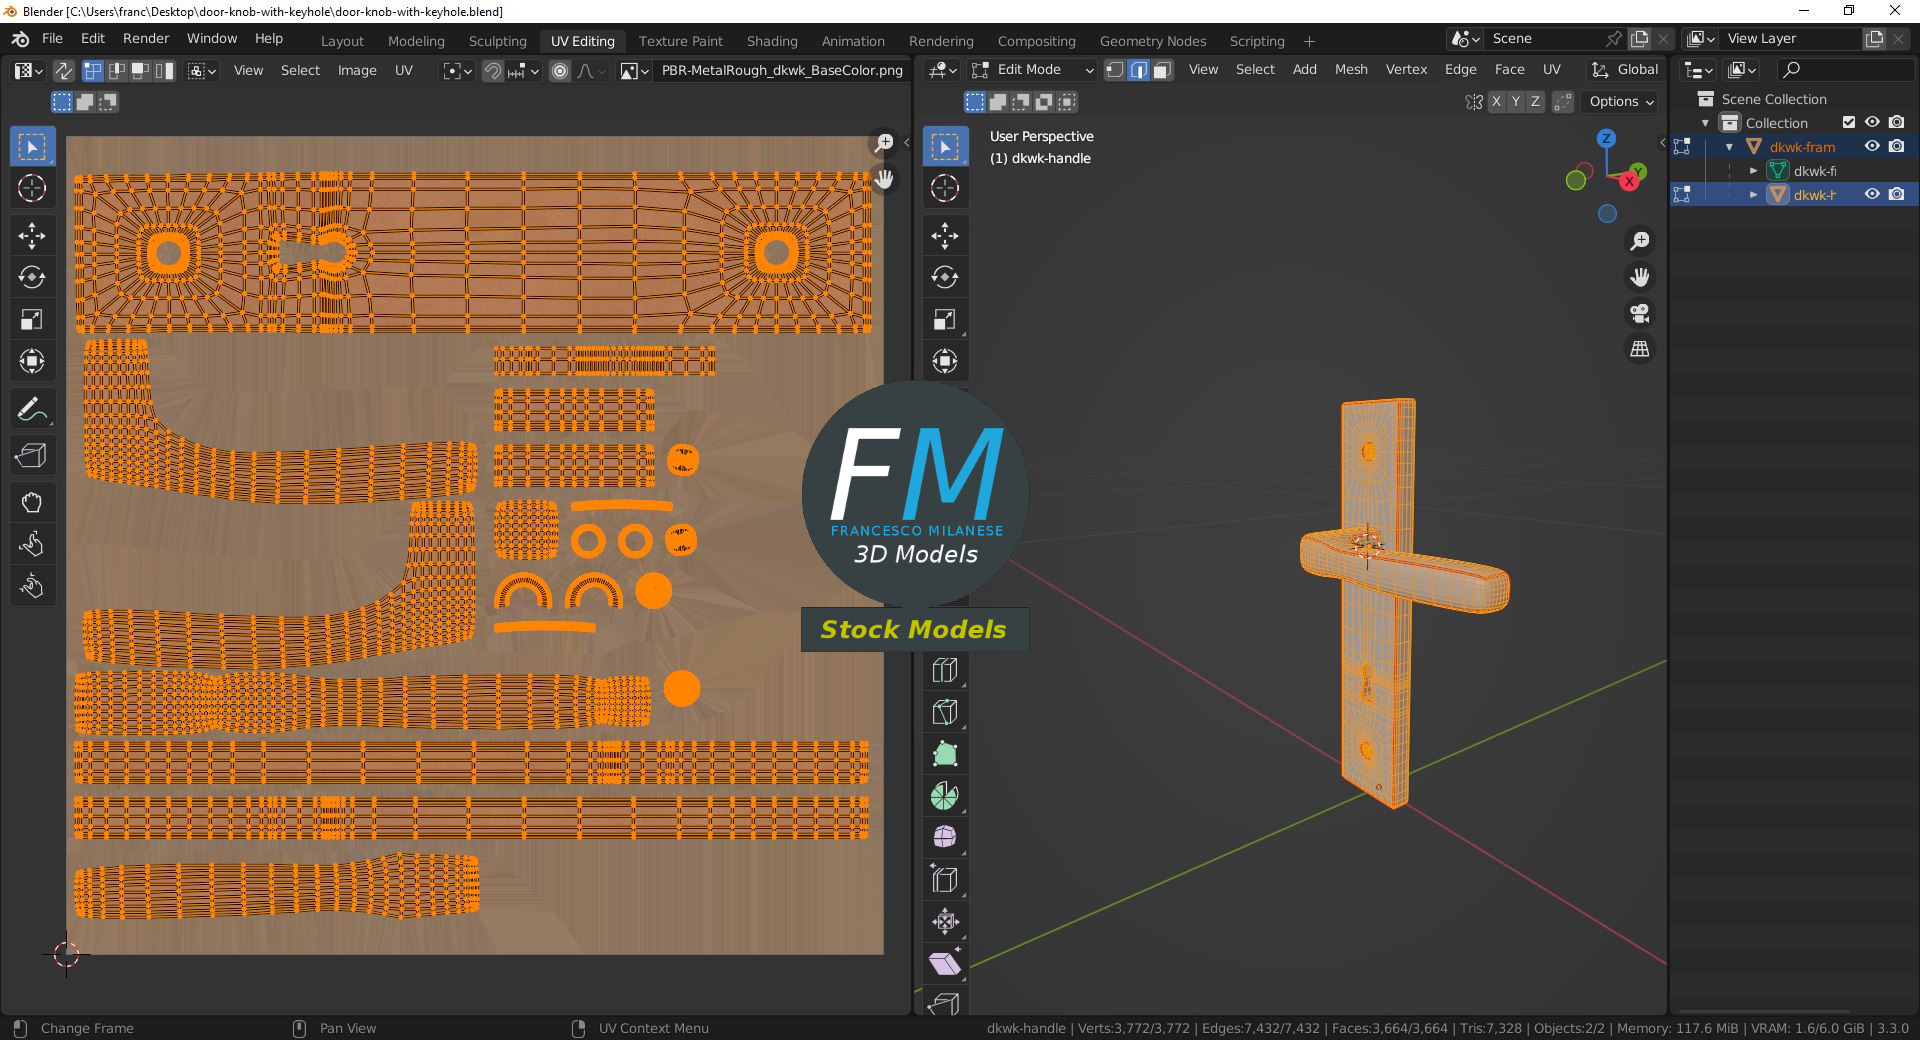1920x1040 pixels.
Task: Open the UV sticky selection mode dropdown
Action: coord(201,71)
